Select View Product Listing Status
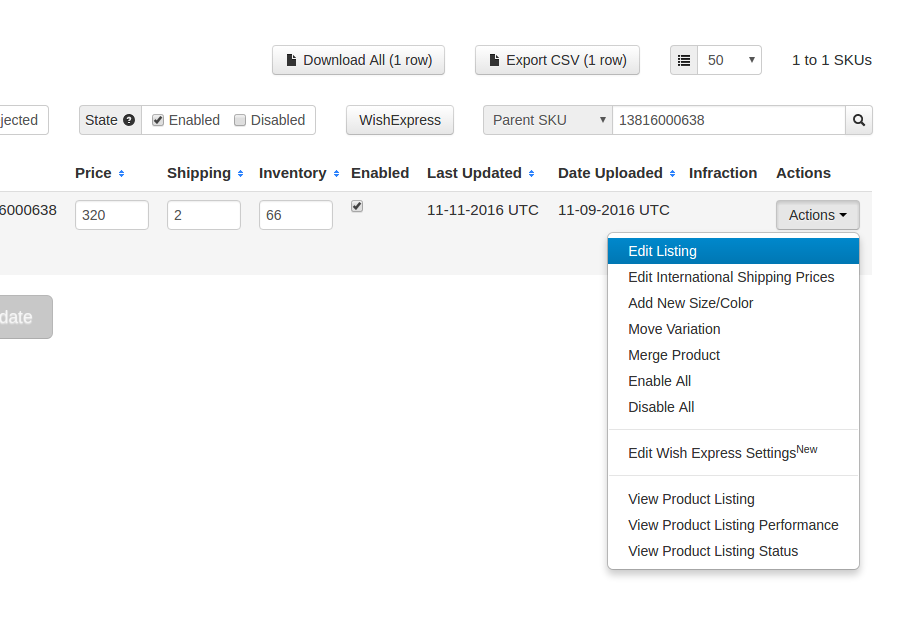 coord(734,551)
